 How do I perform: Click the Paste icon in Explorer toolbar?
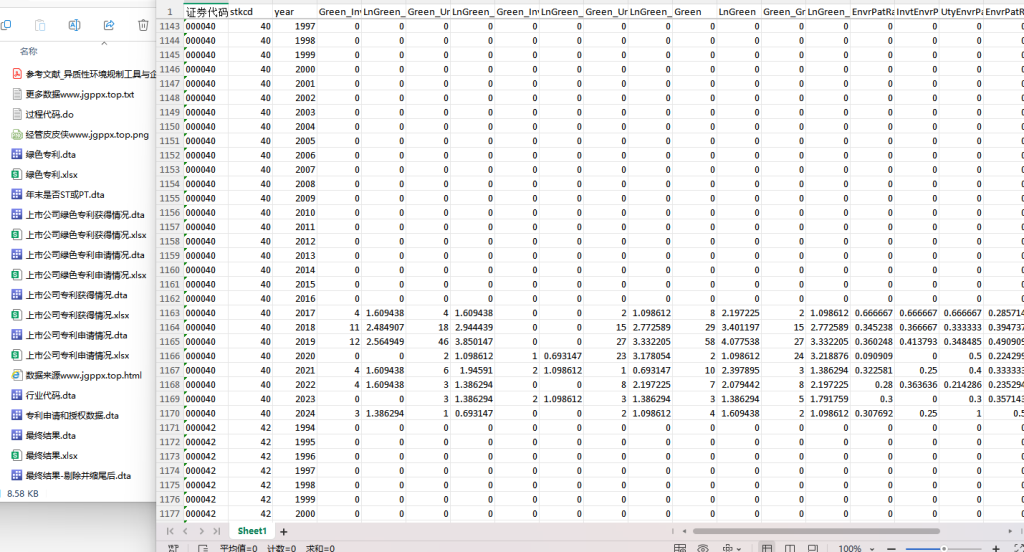(x=40, y=25)
